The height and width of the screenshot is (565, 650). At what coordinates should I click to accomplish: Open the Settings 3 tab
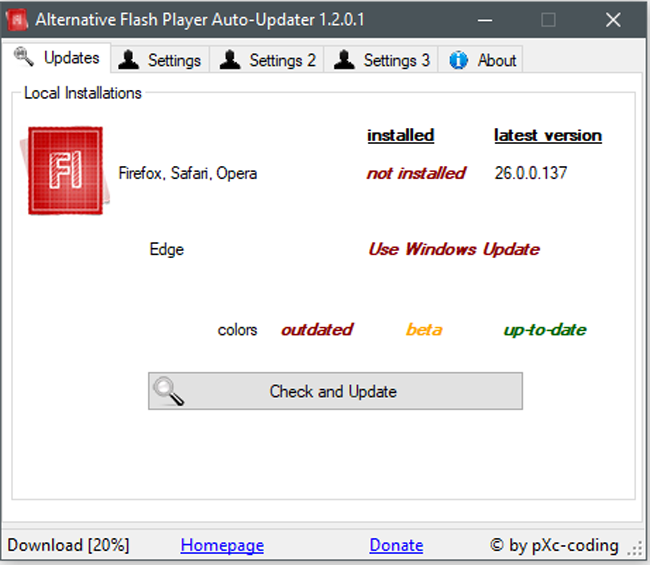point(381,61)
